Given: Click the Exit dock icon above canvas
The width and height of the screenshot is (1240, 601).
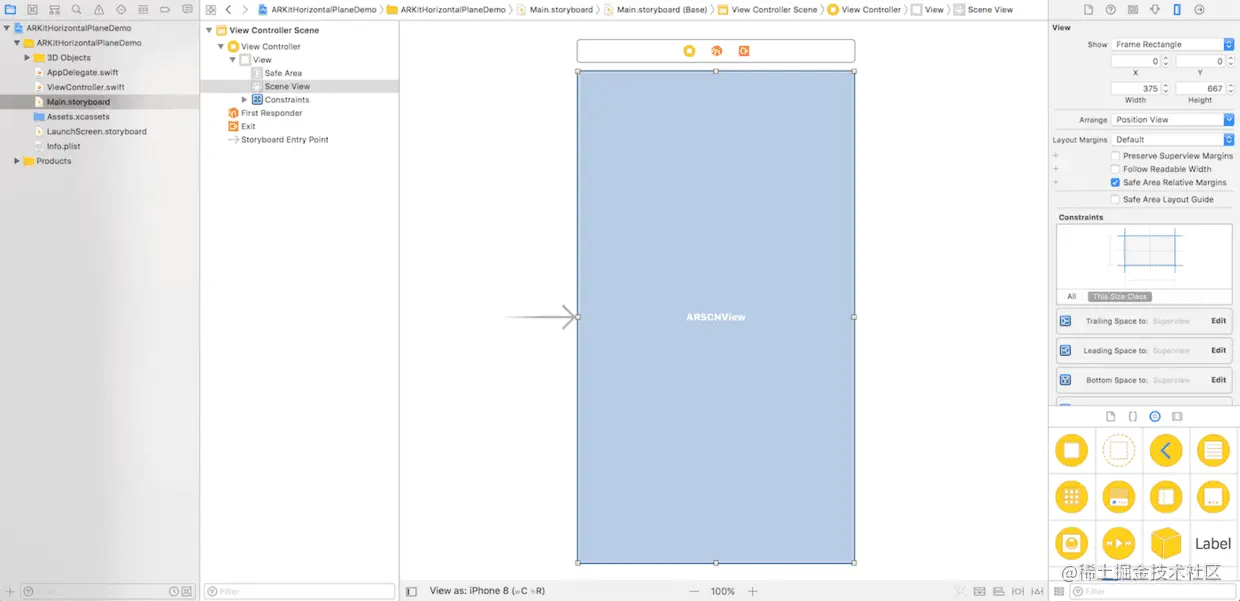Looking at the screenshot, I should 744,51.
